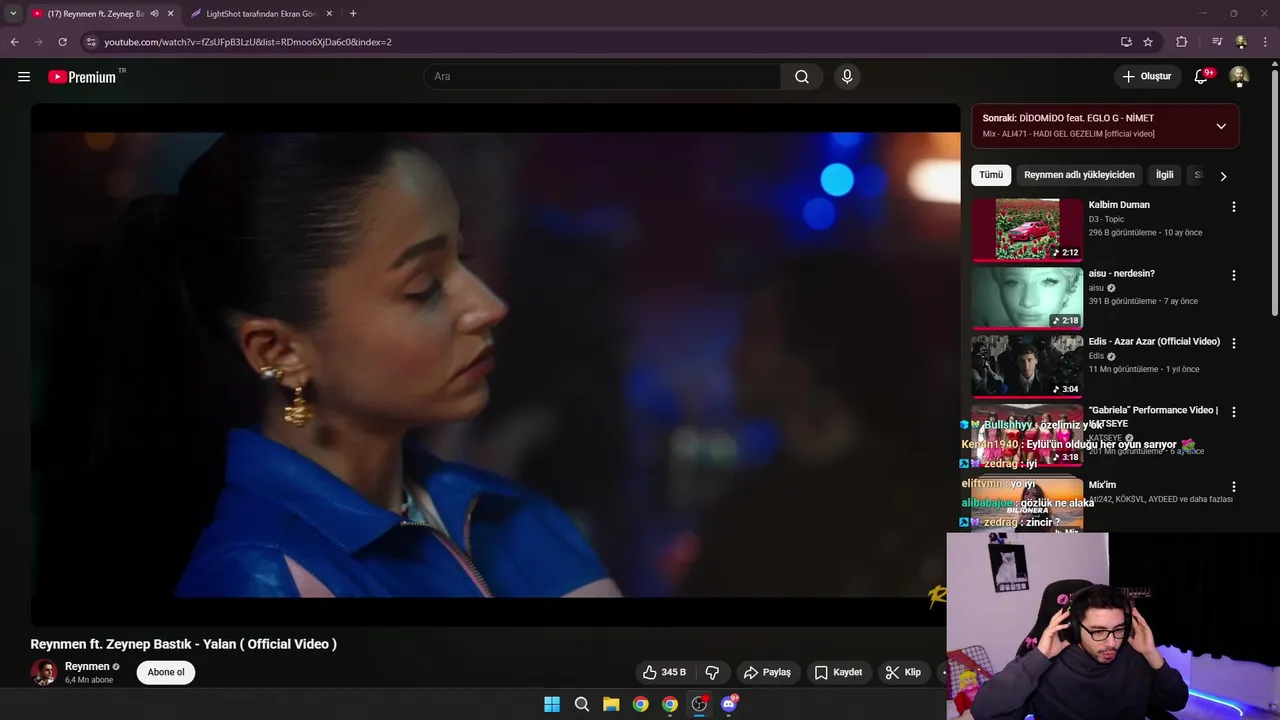Screen dimensions: 1280x720
Task: Open the account avatar menu in YouTube
Action: point(1239,77)
